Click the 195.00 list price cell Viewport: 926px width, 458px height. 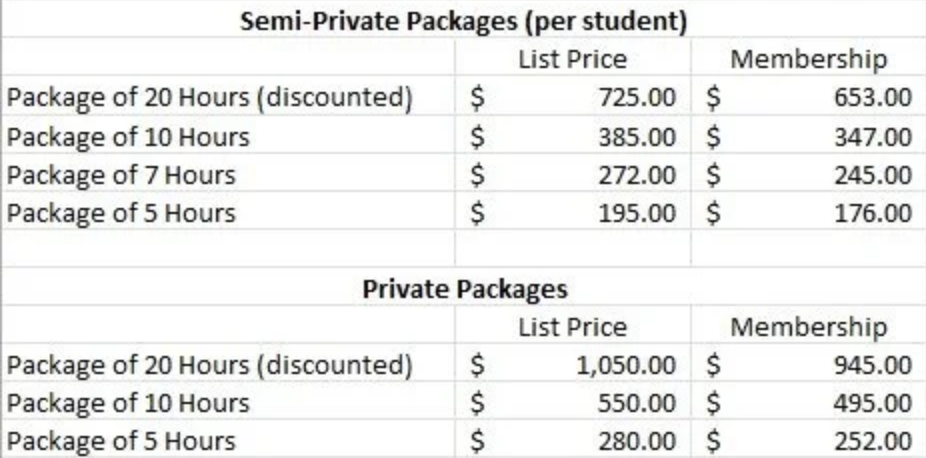573,211
